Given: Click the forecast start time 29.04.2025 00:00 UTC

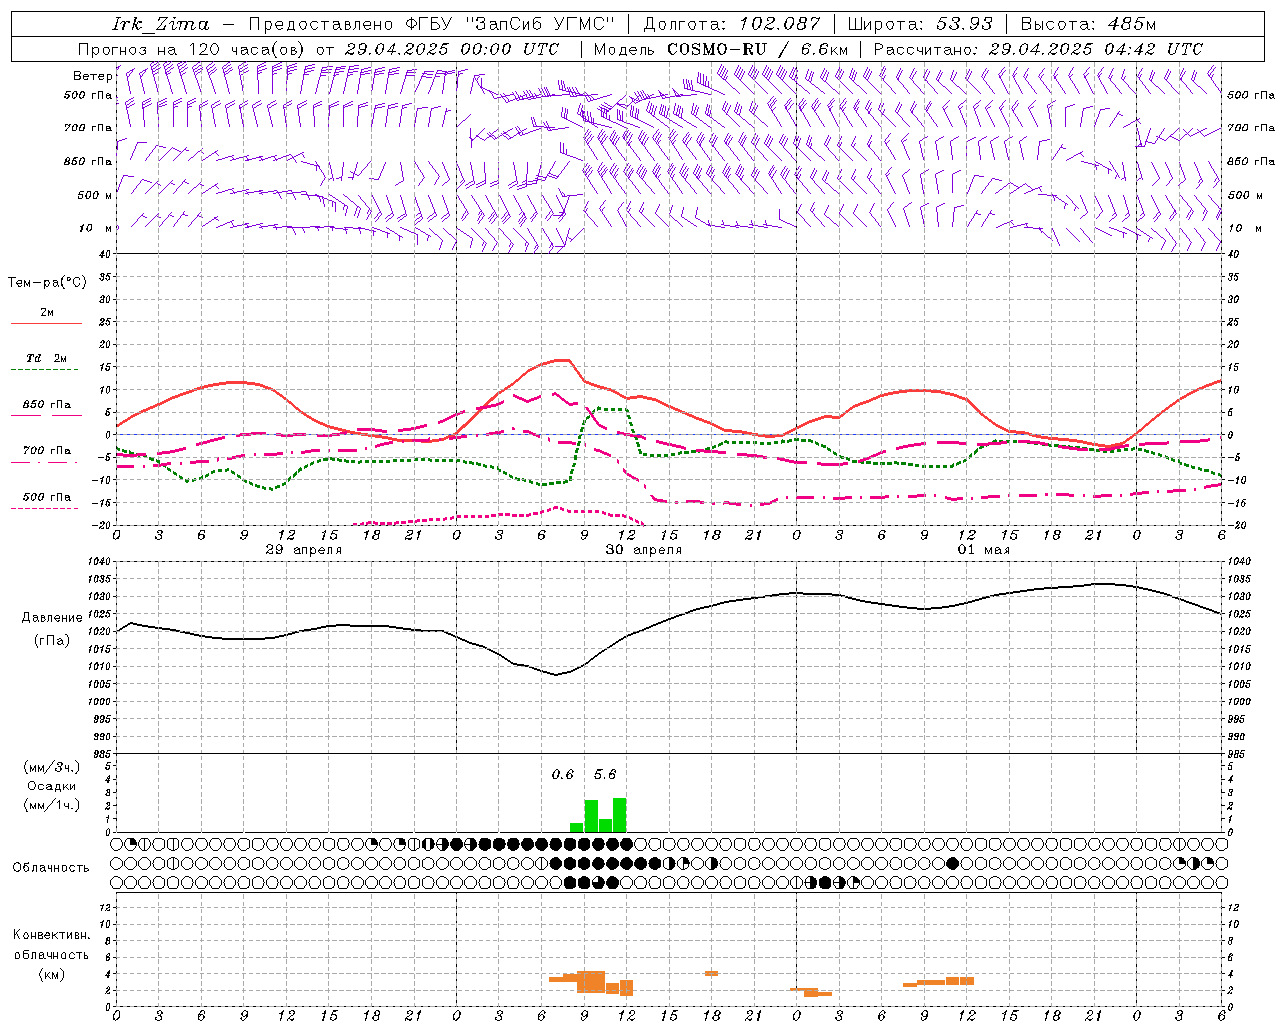Looking at the screenshot, I should pyautogui.click(x=452, y=49).
